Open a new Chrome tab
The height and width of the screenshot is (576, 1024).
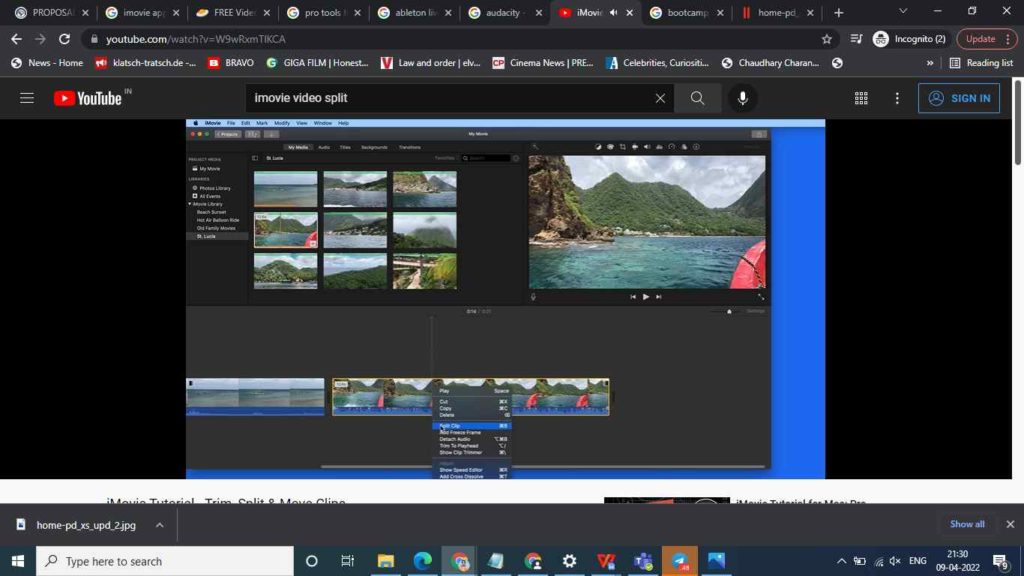click(839, 12)
